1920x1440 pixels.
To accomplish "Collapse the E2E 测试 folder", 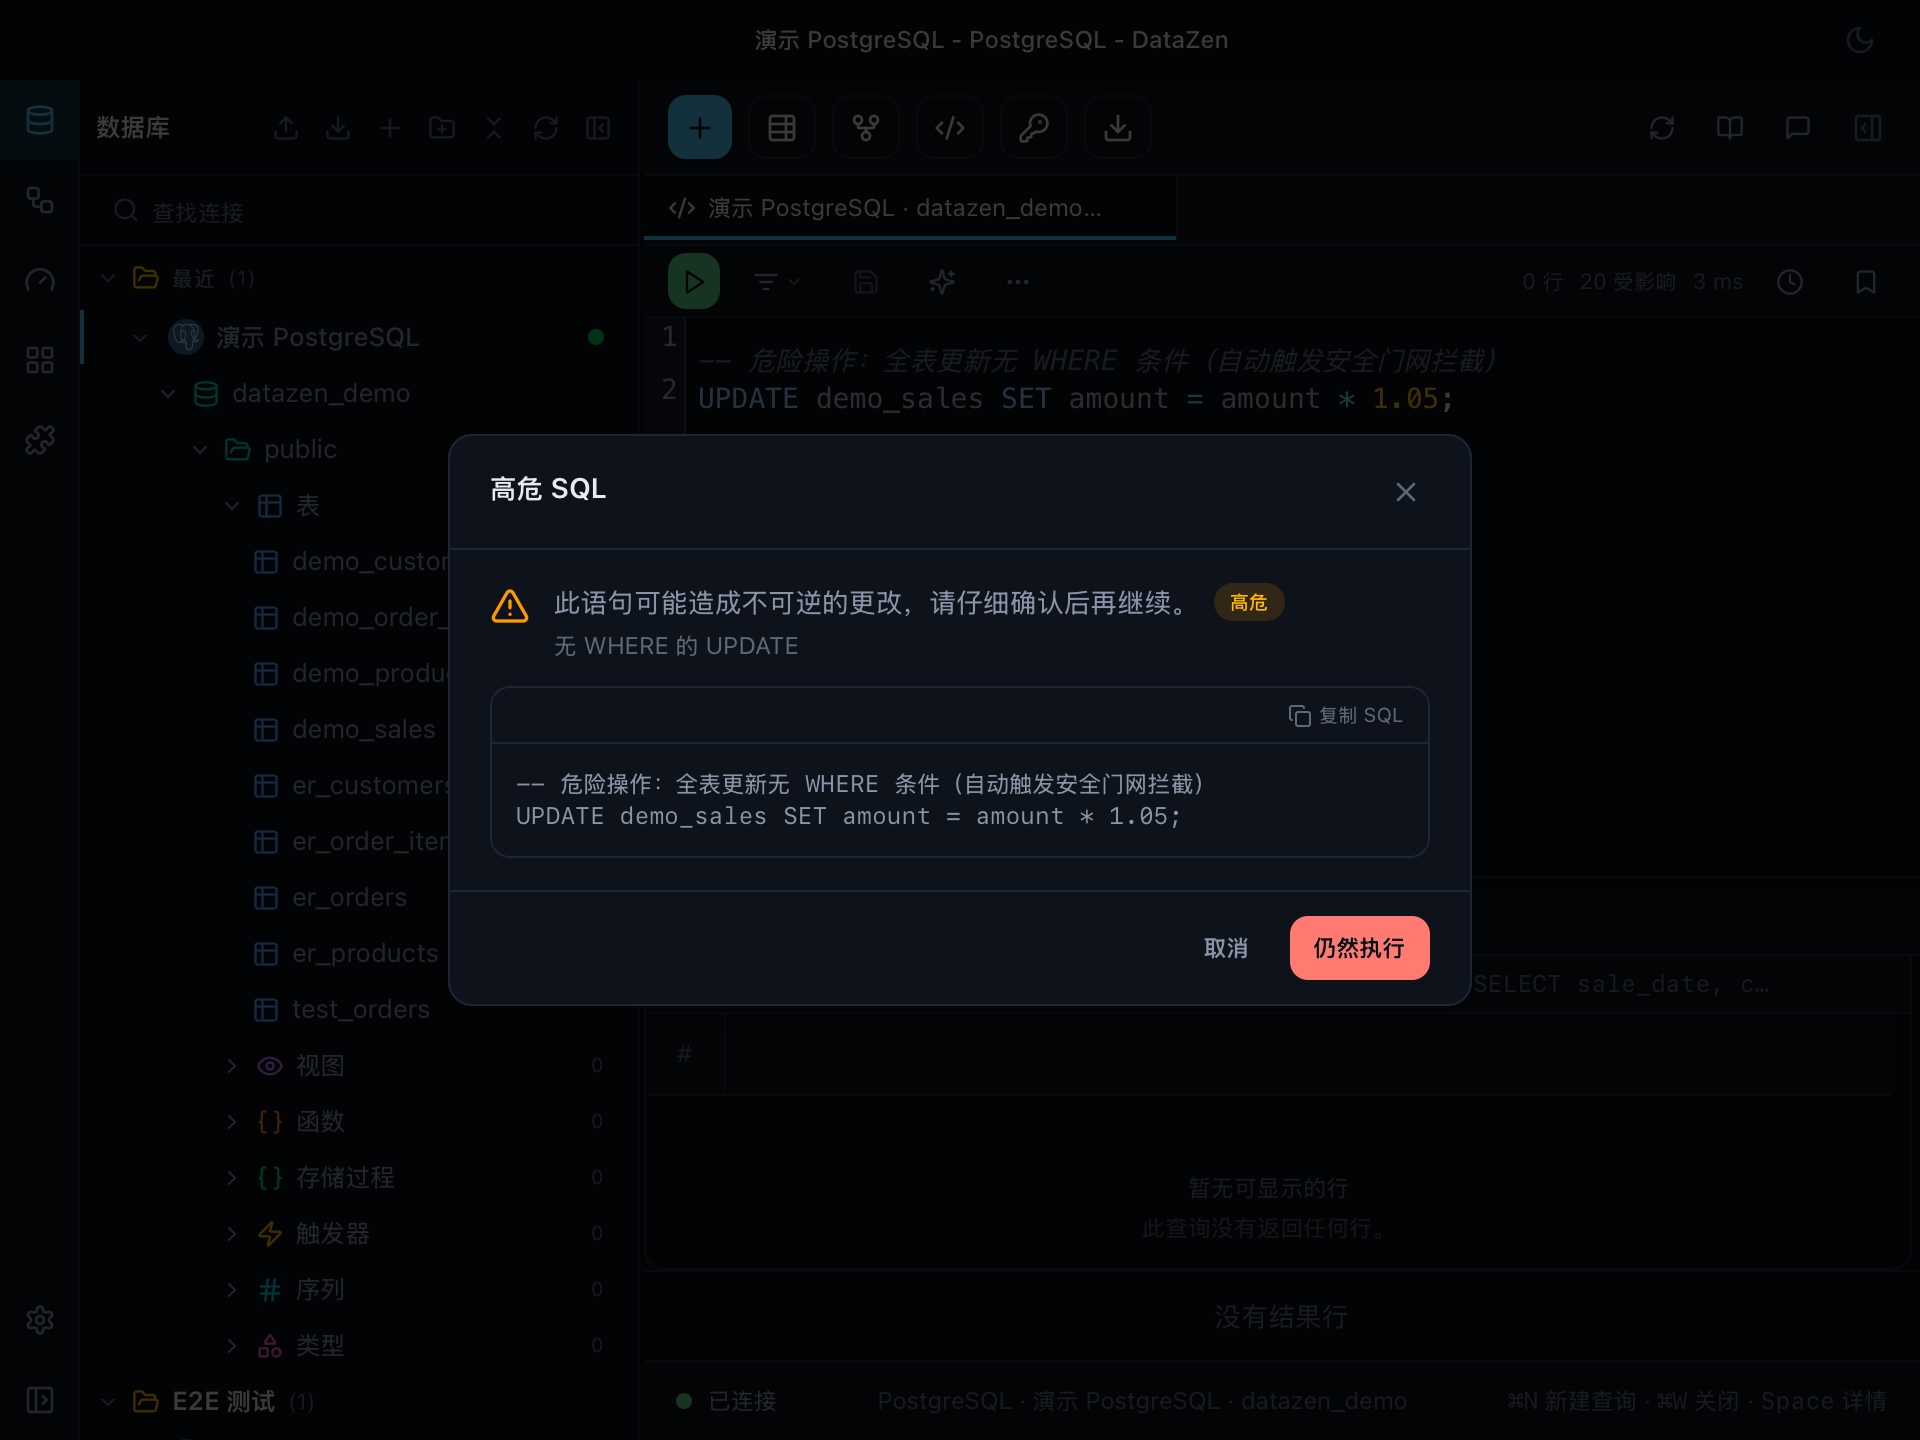I will tap(108, 1401).
